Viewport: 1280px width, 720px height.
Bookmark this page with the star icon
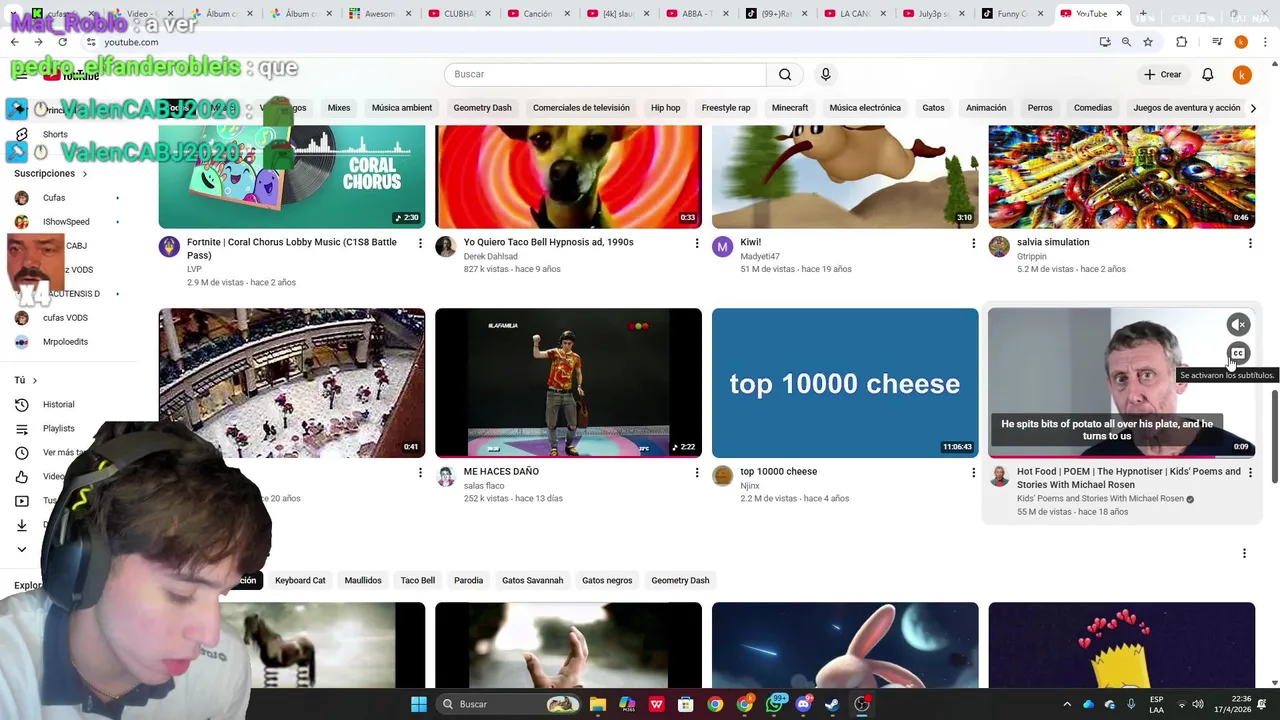pyautogui.click(x=1148, y=42)
